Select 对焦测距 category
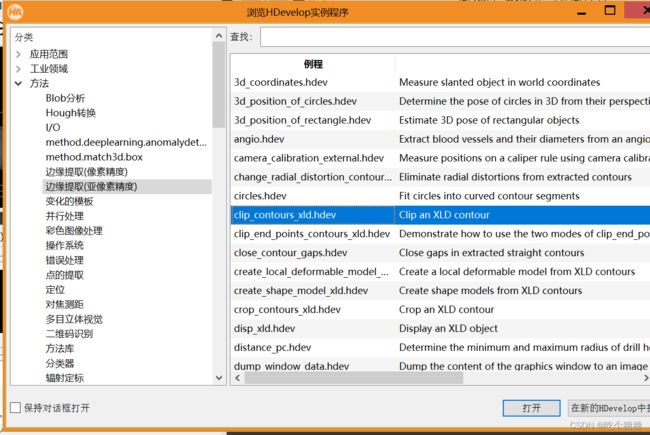The height and width of the screenshot is (435, 650). coord(64,304)
